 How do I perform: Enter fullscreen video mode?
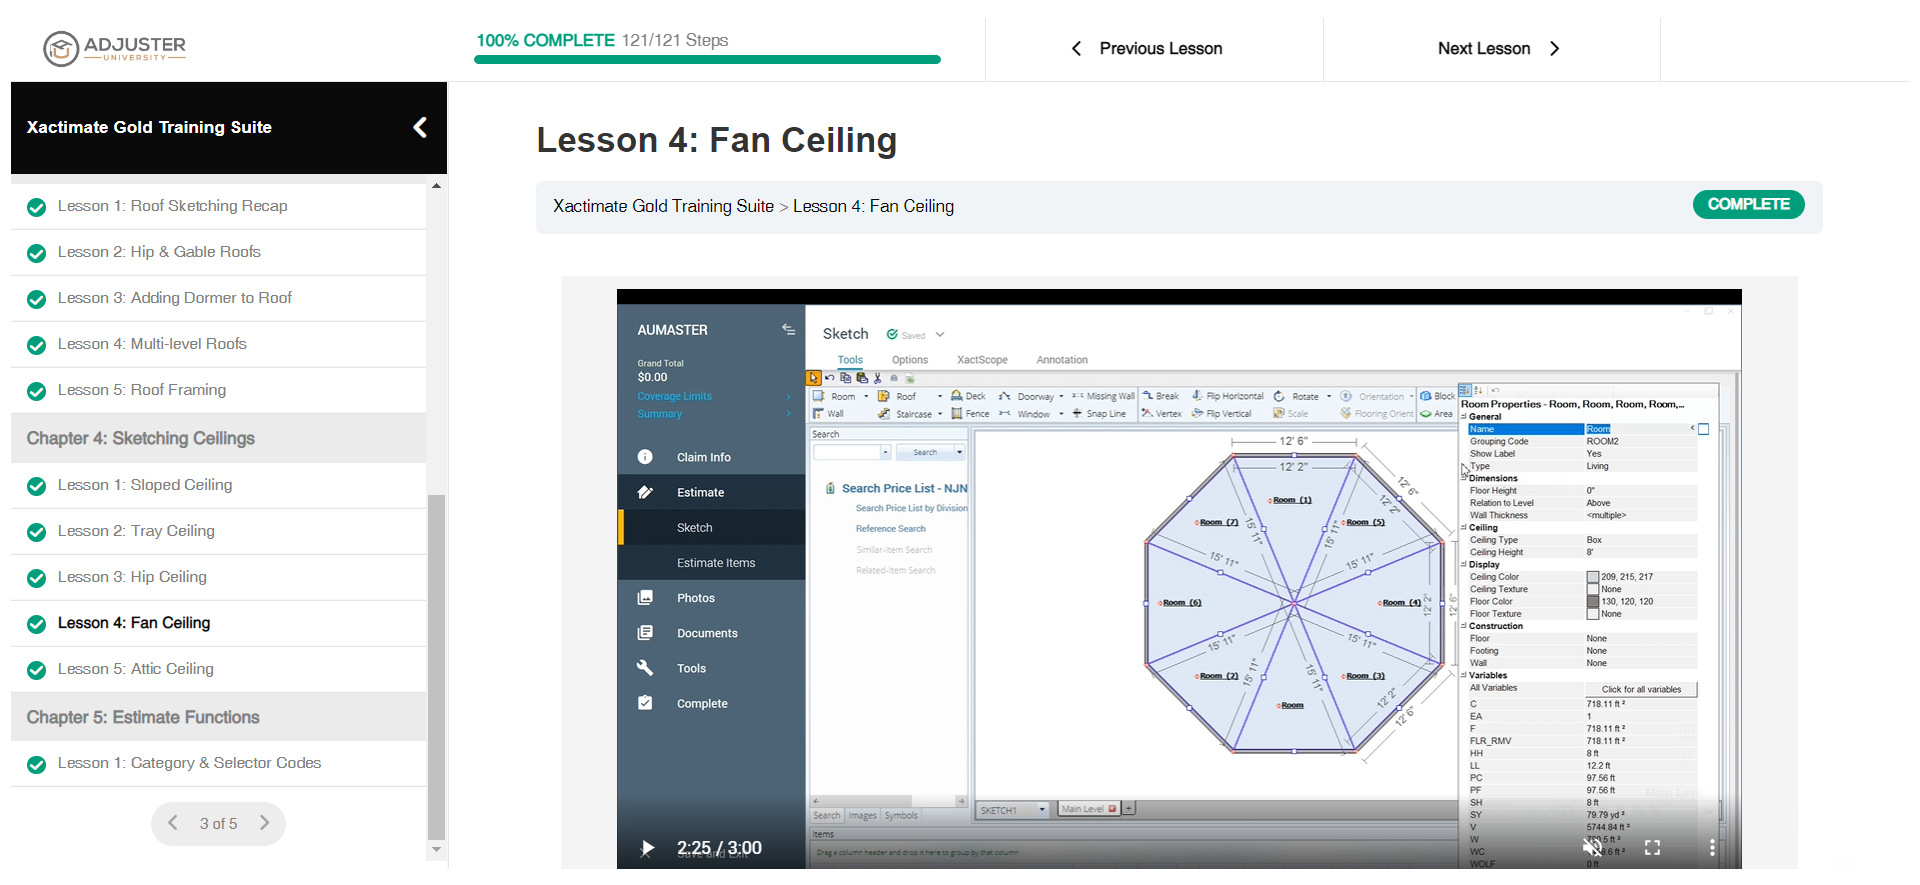click(1652, 848)
